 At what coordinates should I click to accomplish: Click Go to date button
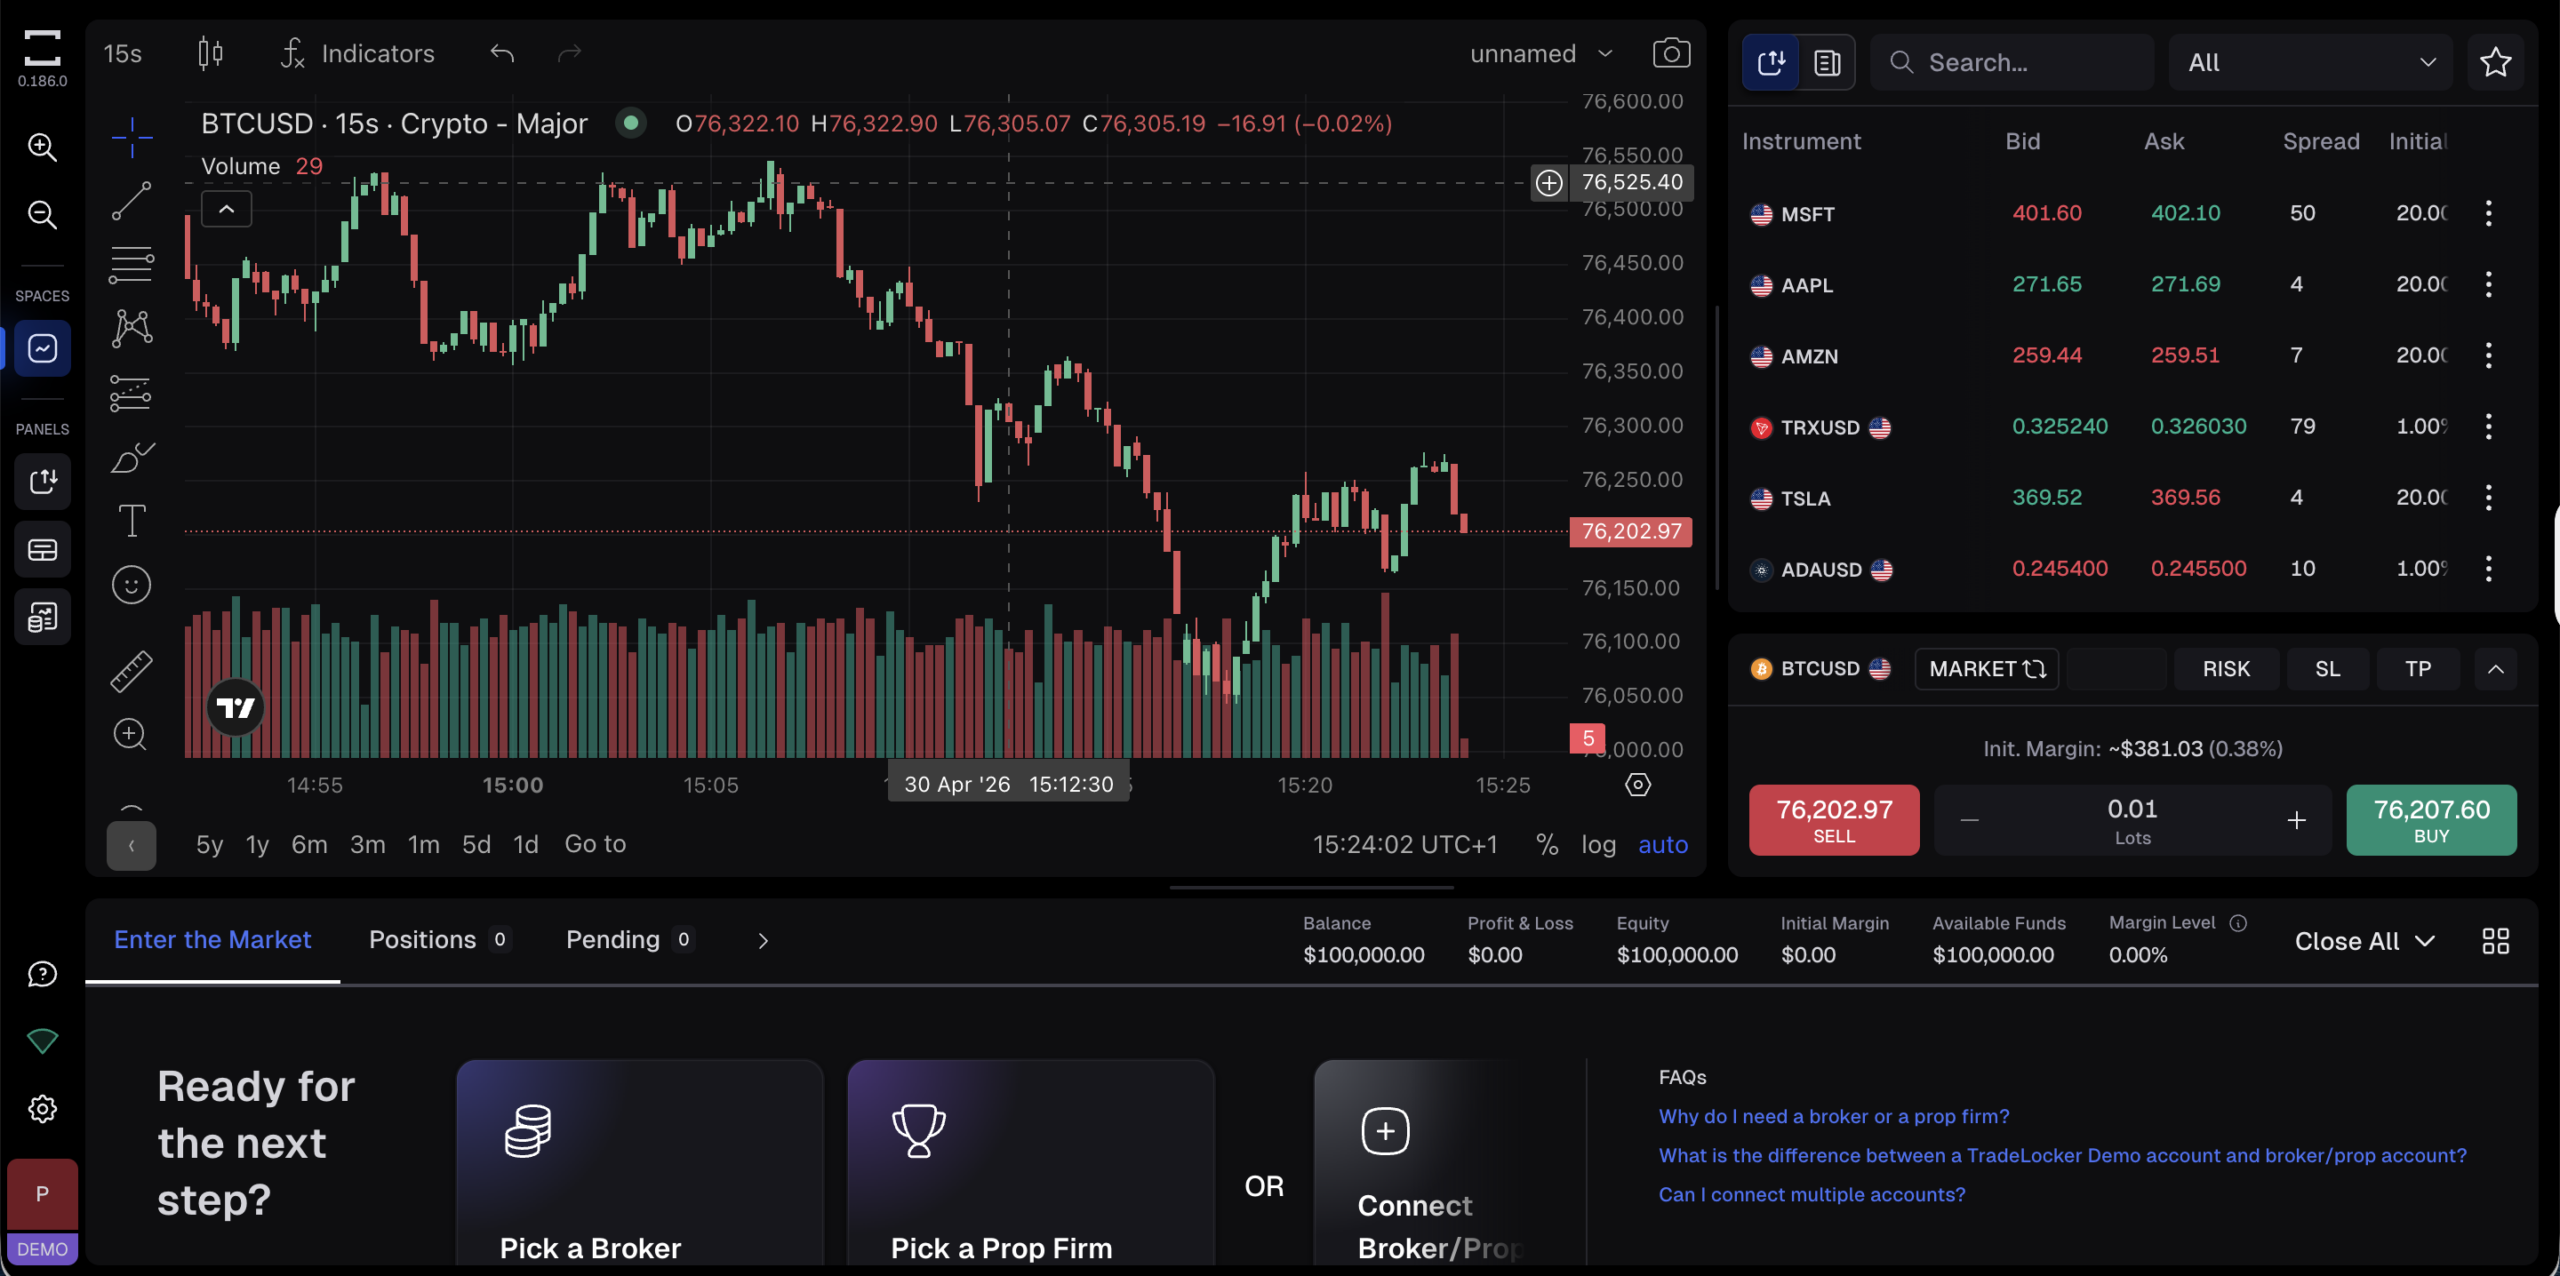point(595,845)
